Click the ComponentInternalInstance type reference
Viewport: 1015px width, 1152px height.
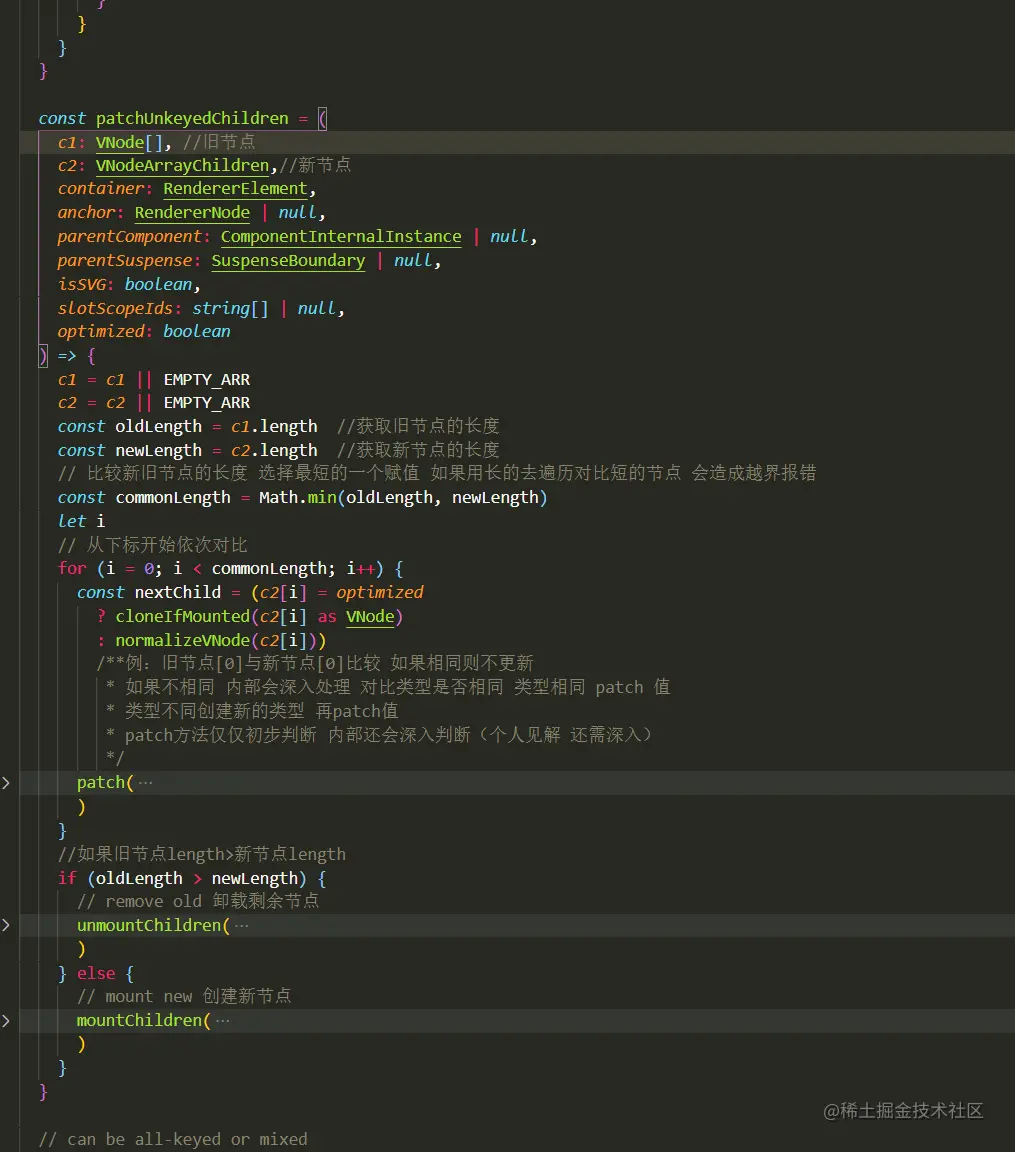click(x=341, y=237)
